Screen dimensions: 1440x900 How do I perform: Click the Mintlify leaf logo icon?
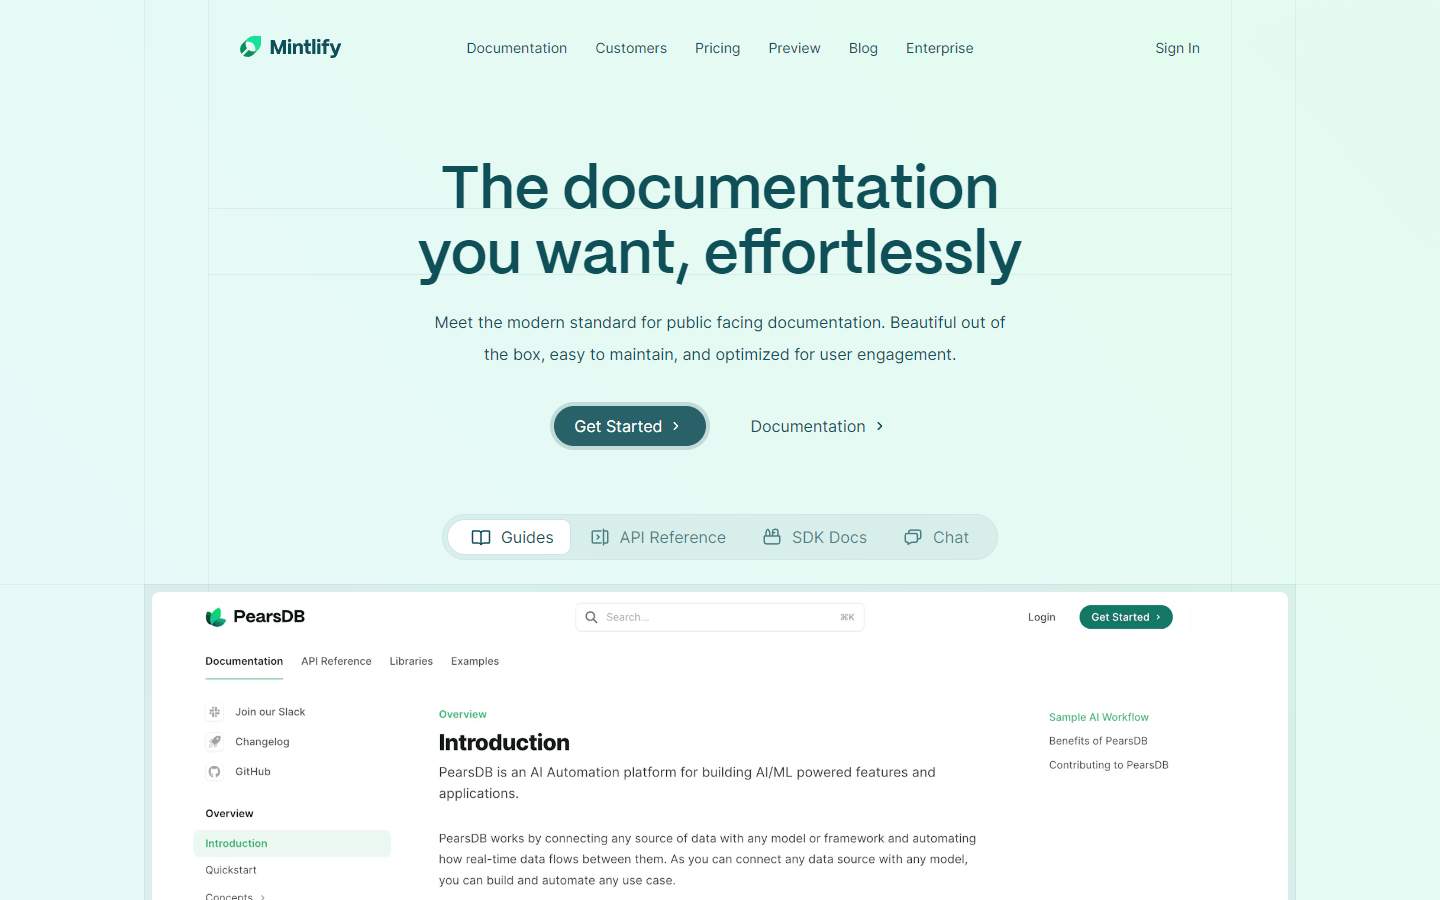pyautogui.click(x=250, y=47)
